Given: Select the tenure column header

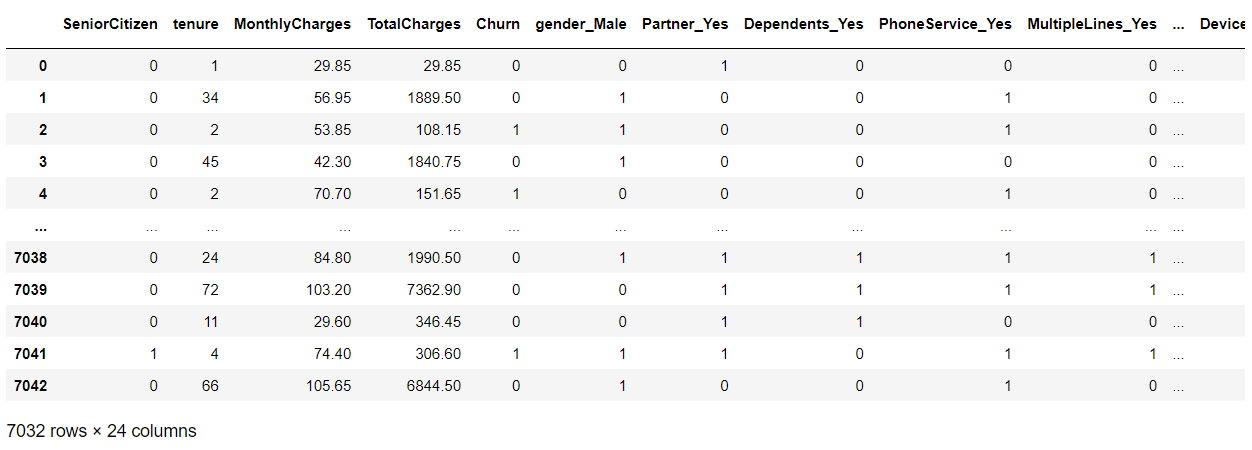Looking at the screenshot, I should point(196,24).
